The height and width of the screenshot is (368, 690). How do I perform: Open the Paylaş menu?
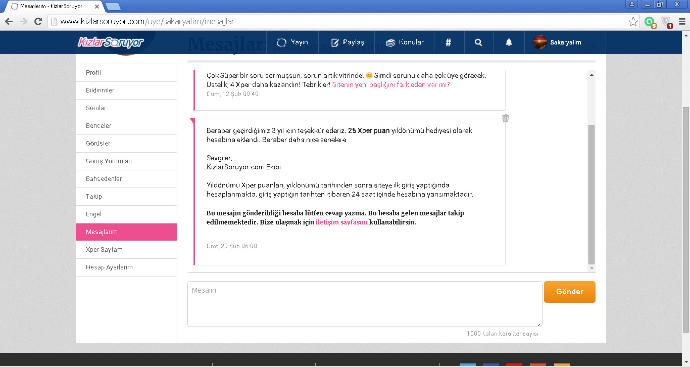pyautogui.click(x=347, y=43)
